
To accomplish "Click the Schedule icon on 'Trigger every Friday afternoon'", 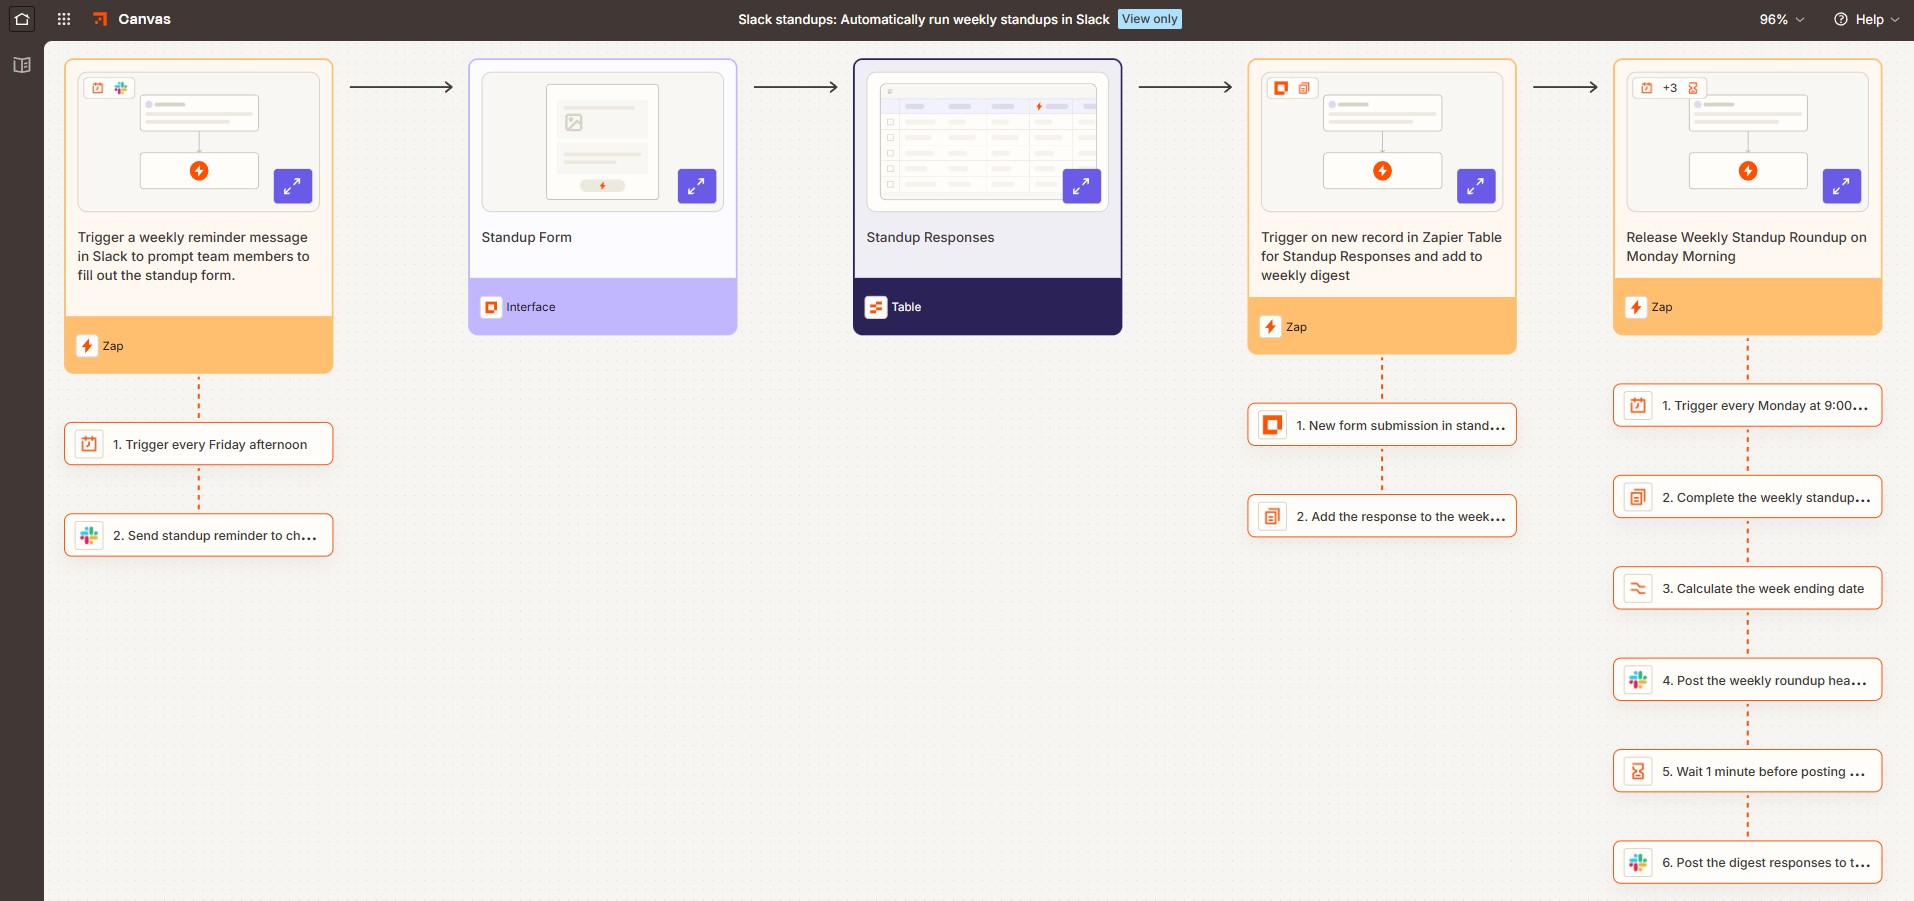I will click(x=91, y=443).
